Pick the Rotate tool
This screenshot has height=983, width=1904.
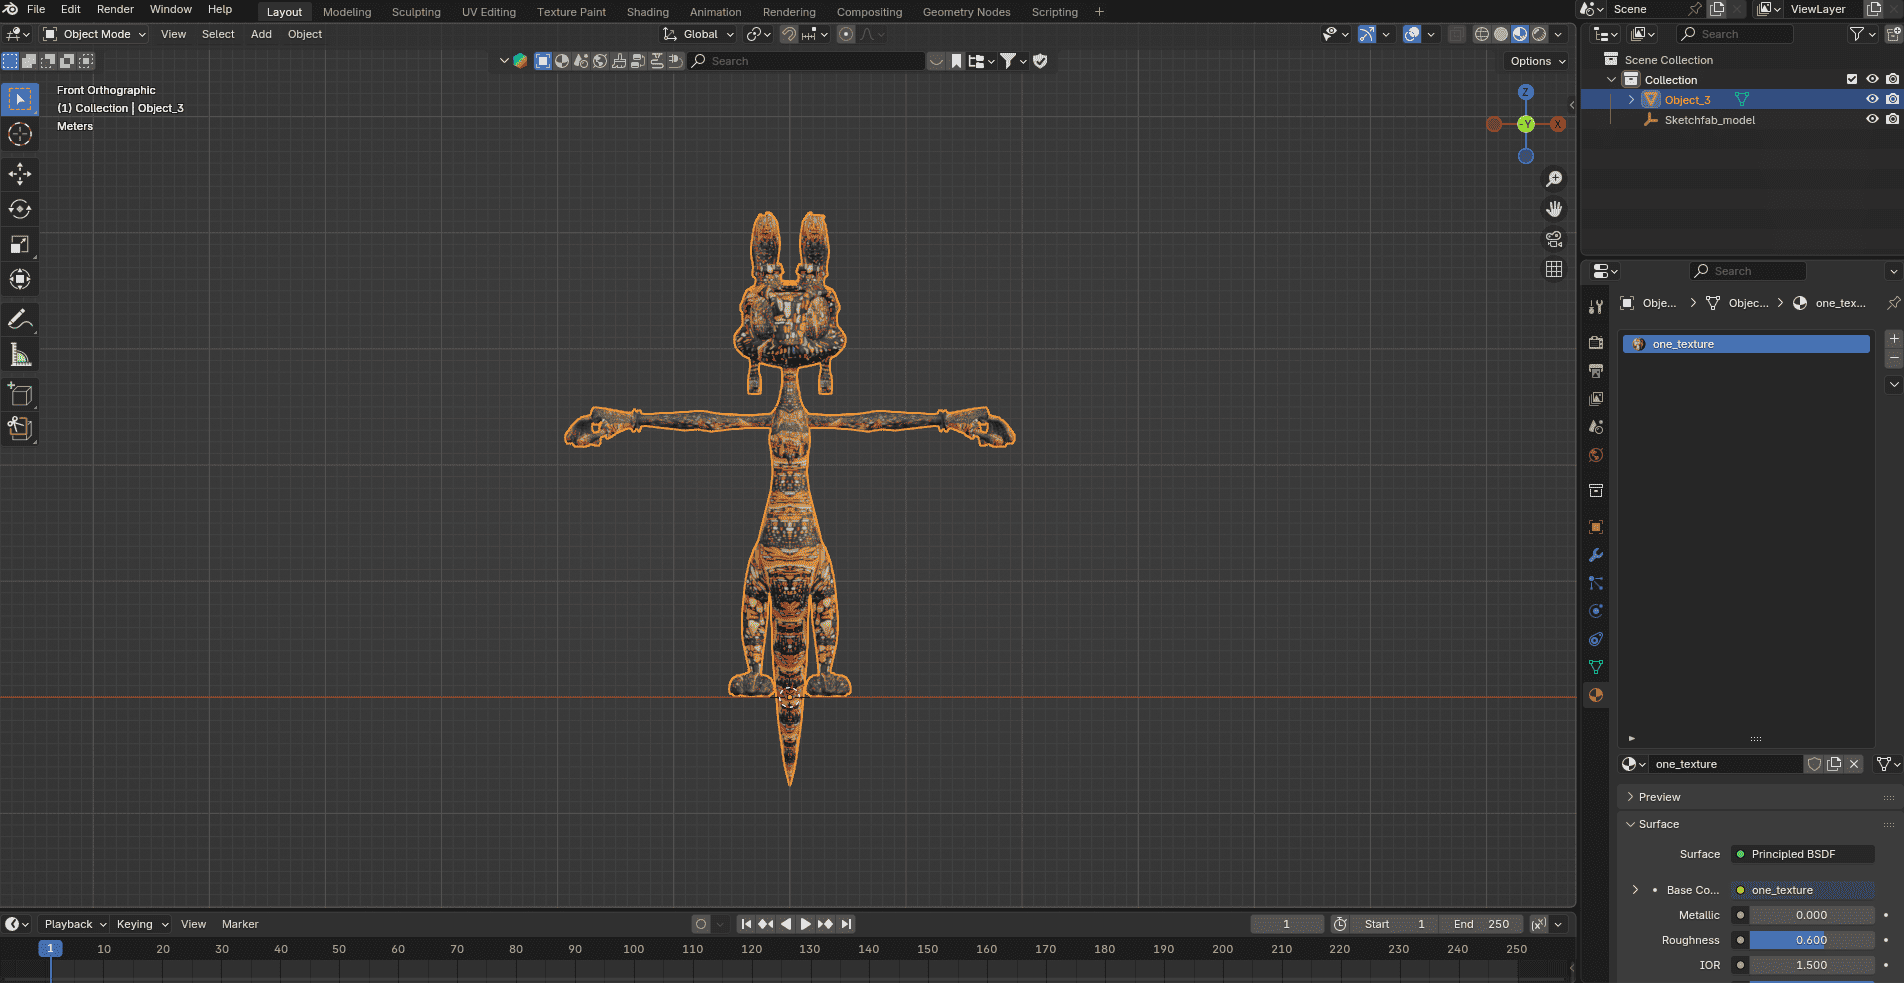click(20, 209)
